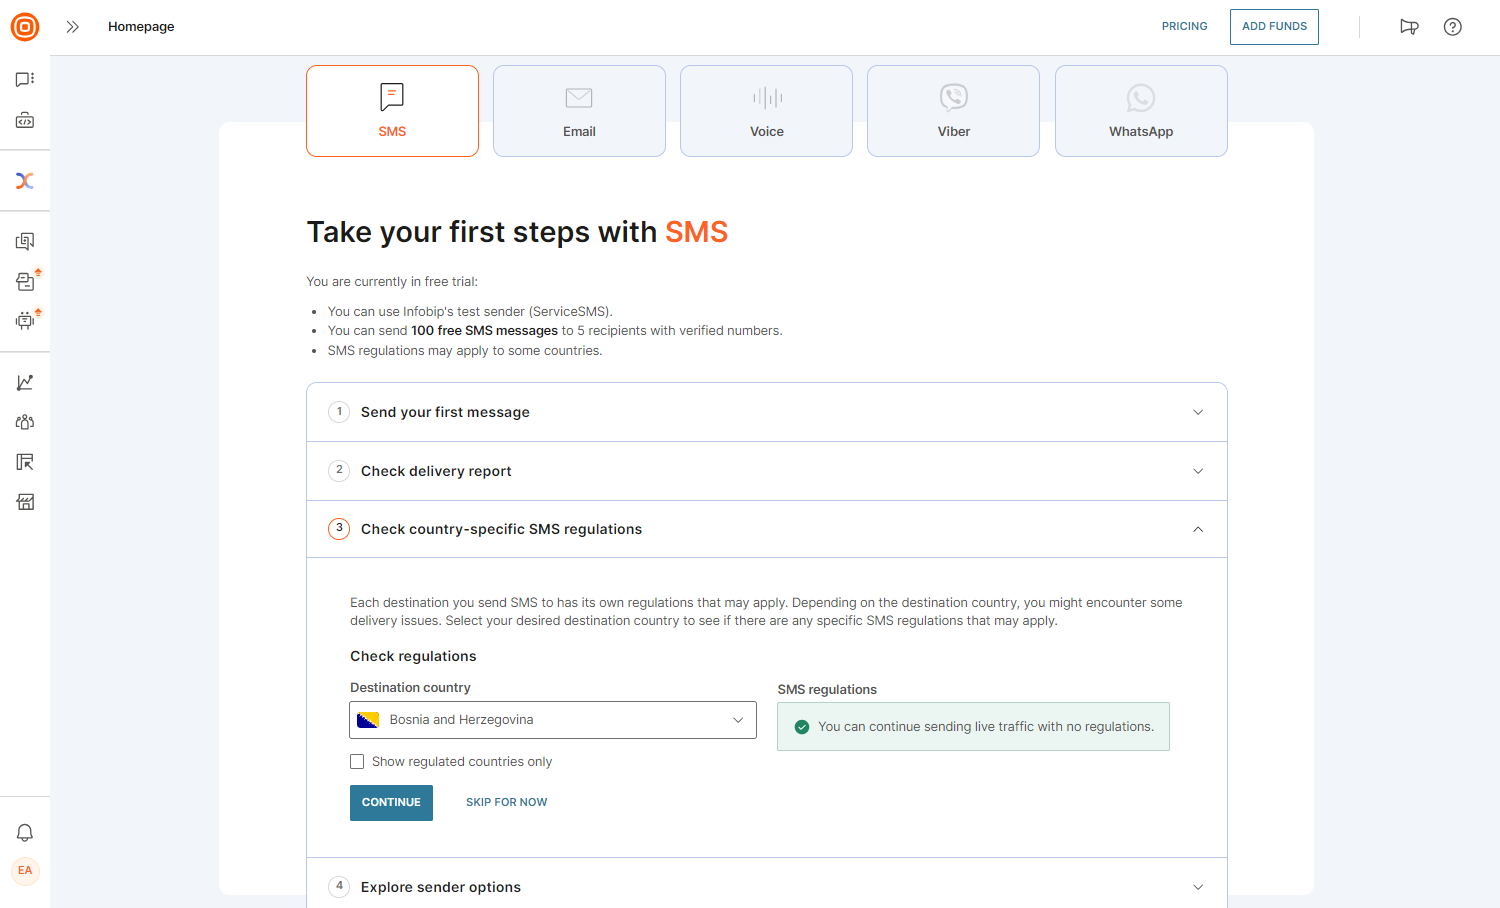Click the 'Show regulated countries only' label text
Image resolution: width=1500 pixels, height=908 pixels.
[462, 762]
